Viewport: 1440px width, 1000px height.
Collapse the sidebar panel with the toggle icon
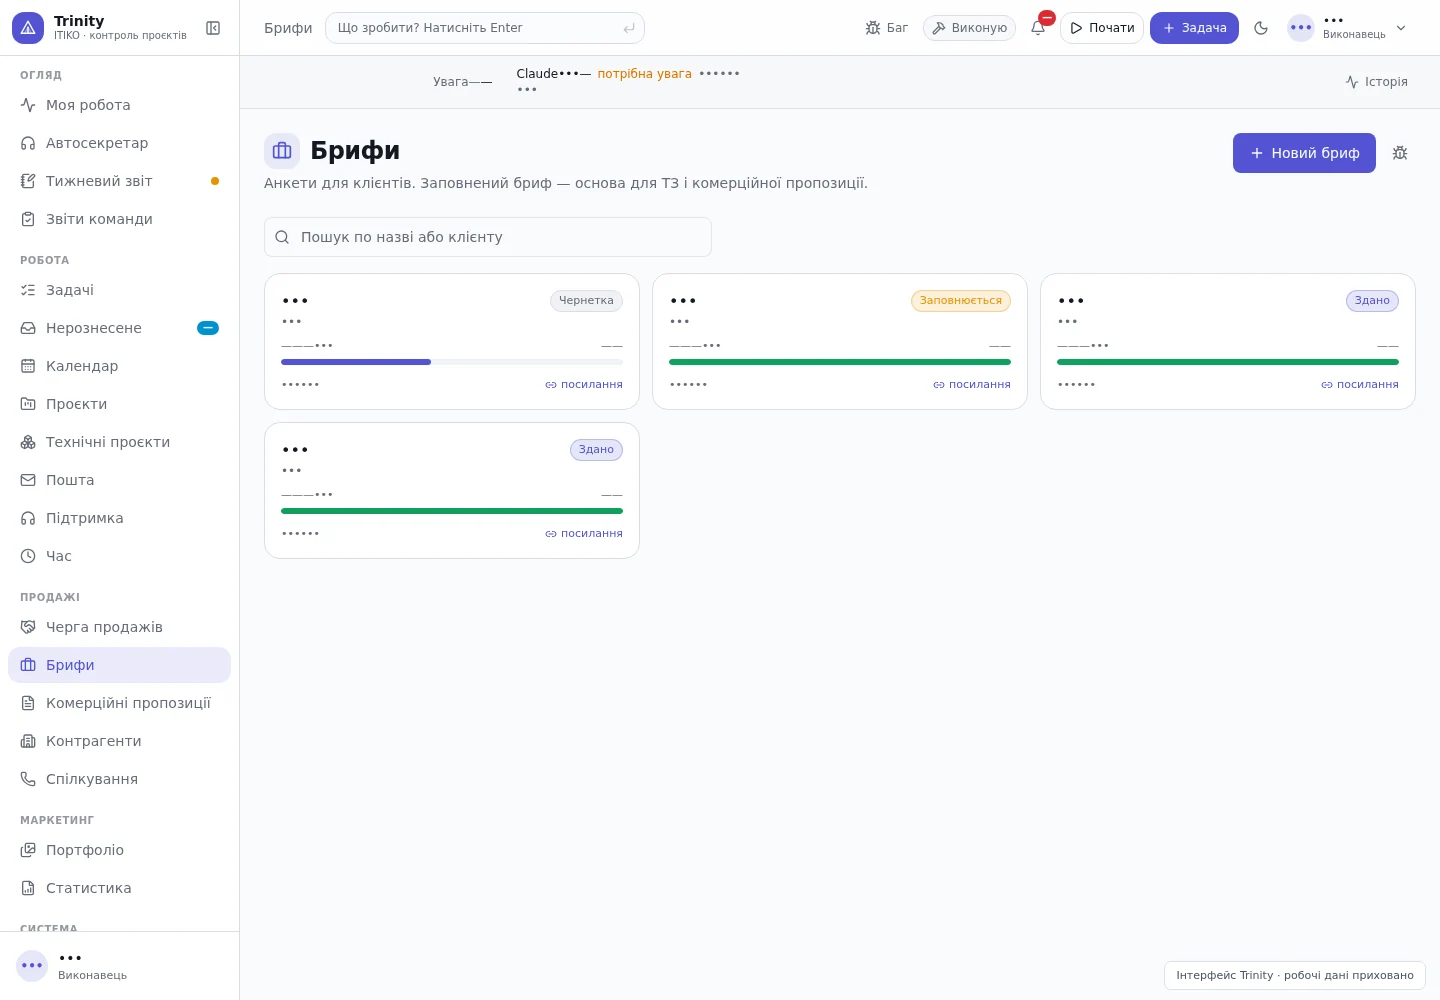pyautogui.click(x=213, y=28)
